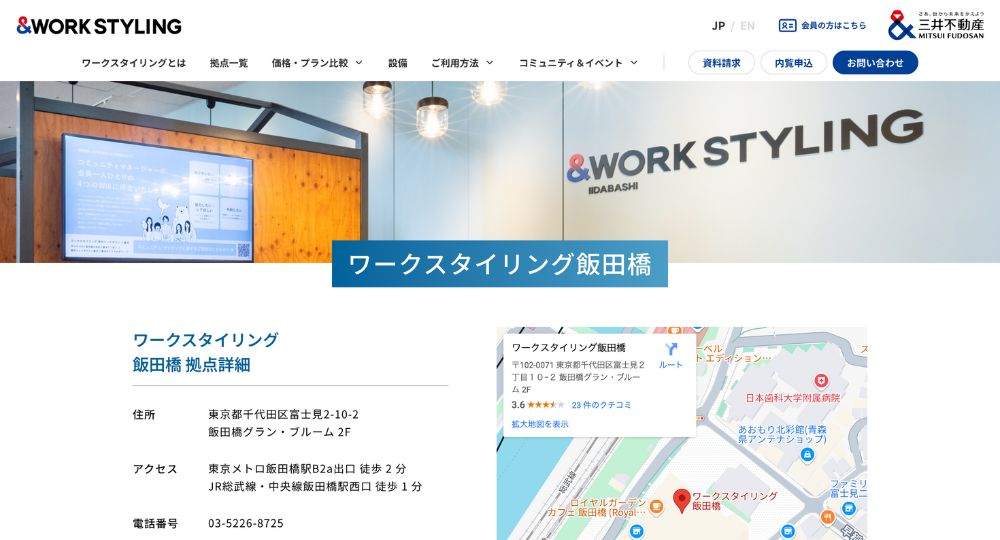The image size is (1000, 540).
Task: Open ワークスタイリングとは menu item
Action: click(134, 63)
